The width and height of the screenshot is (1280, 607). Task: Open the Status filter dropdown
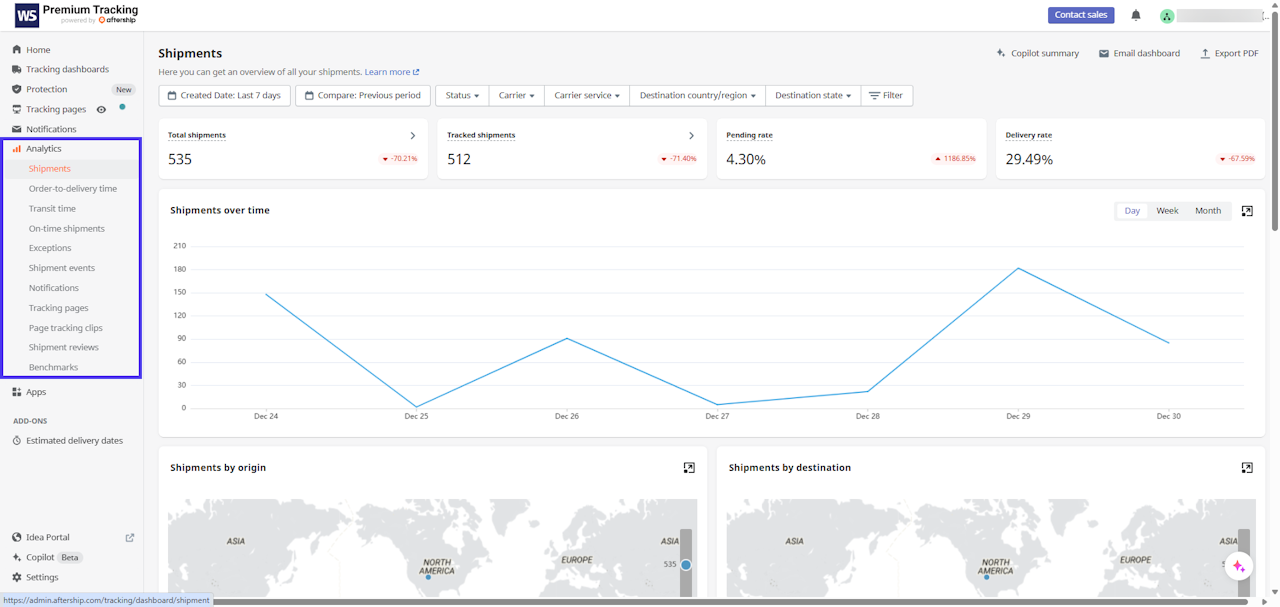tap(462, 96)
